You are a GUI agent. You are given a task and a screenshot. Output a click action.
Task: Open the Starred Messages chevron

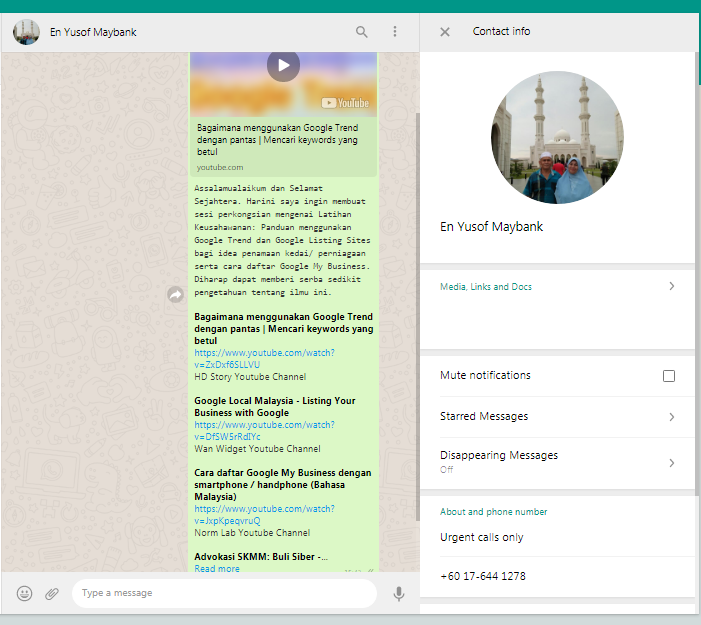tap(671, 417)
